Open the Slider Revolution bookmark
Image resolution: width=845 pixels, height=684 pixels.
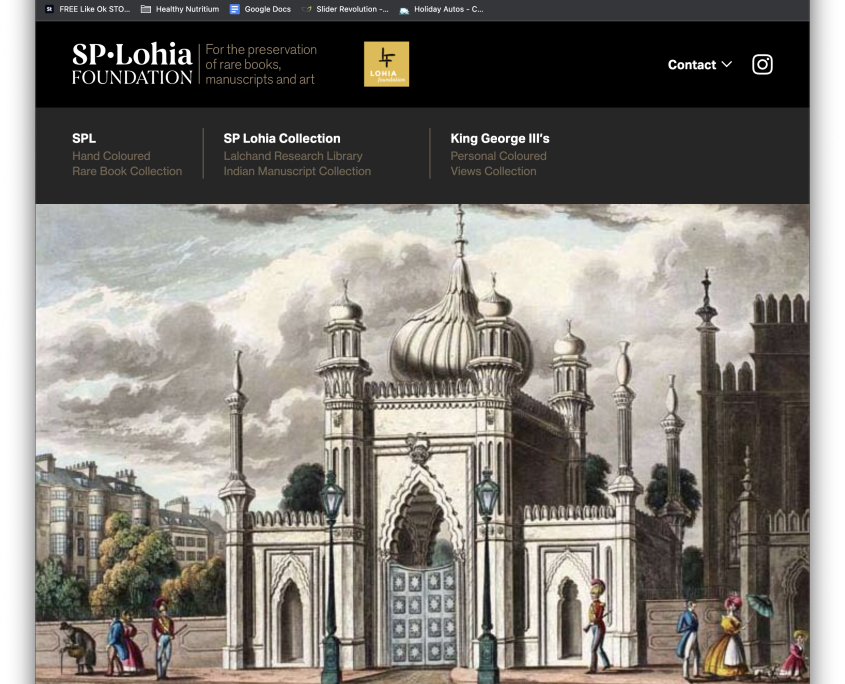(x=345, y=9)
